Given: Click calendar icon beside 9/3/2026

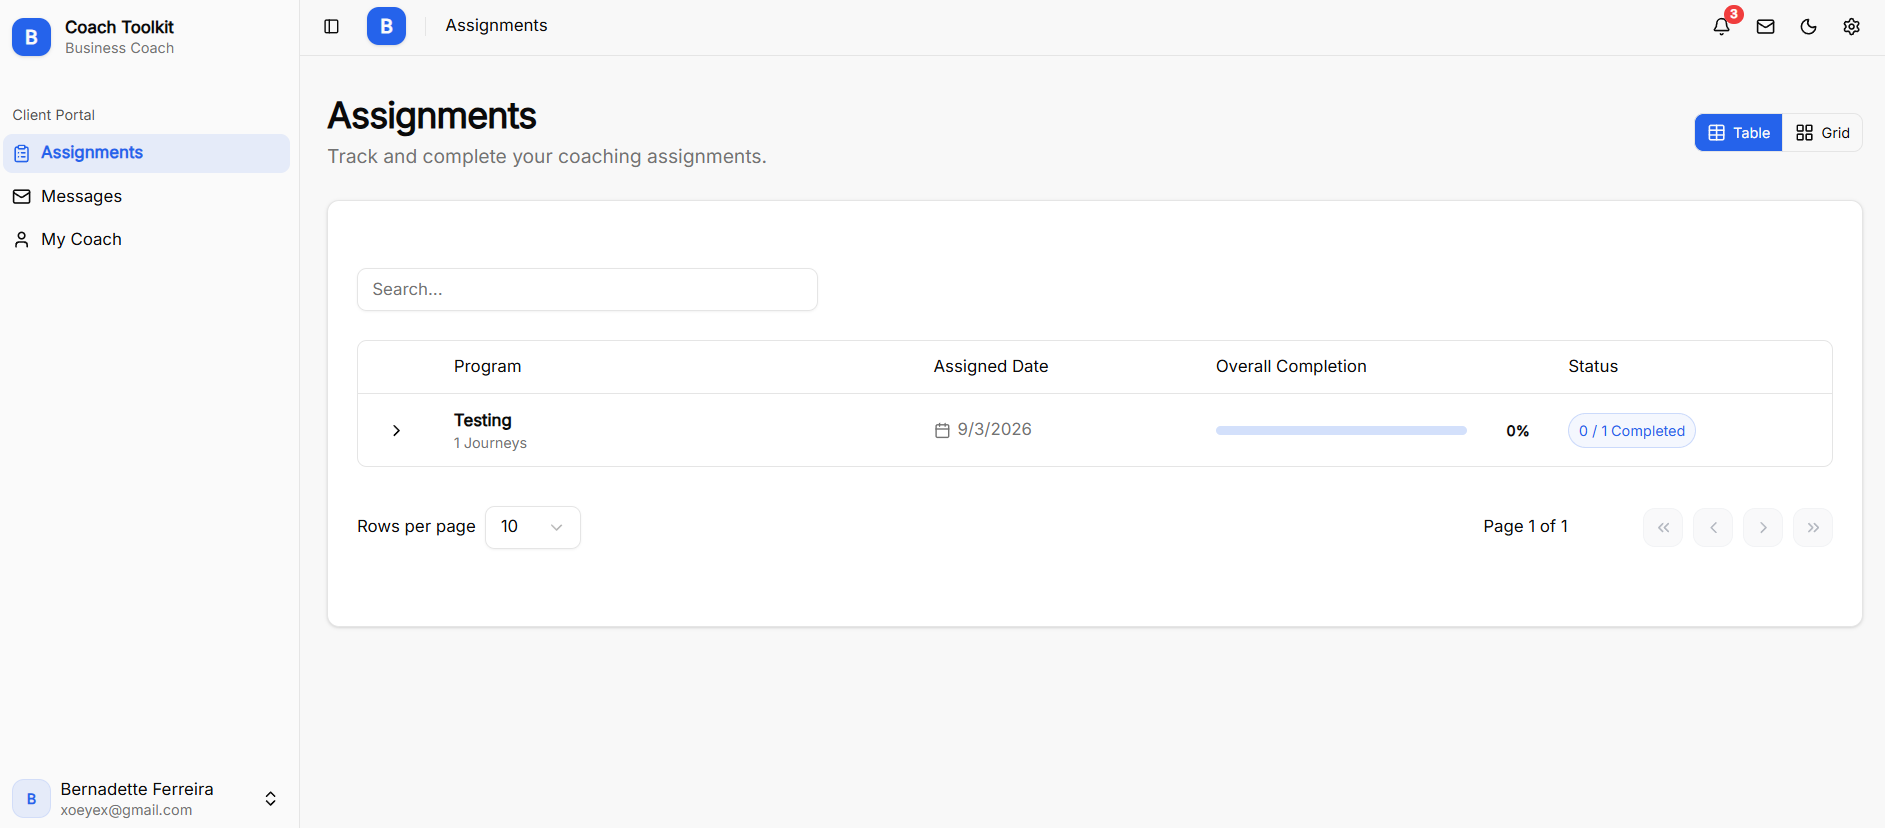Looking at the screenshot, I should 942,430.
